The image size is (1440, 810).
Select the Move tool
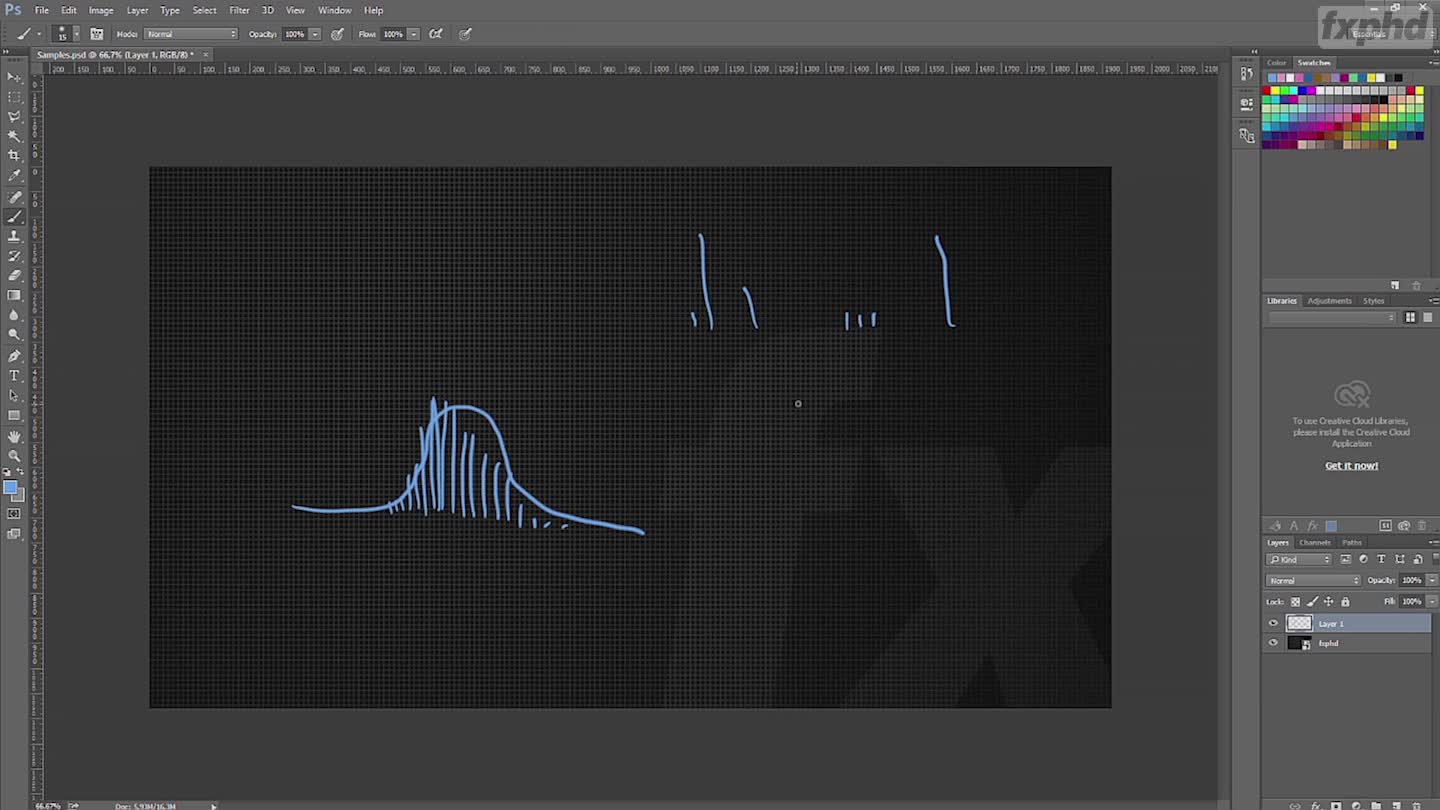click(x=14, y=77)
